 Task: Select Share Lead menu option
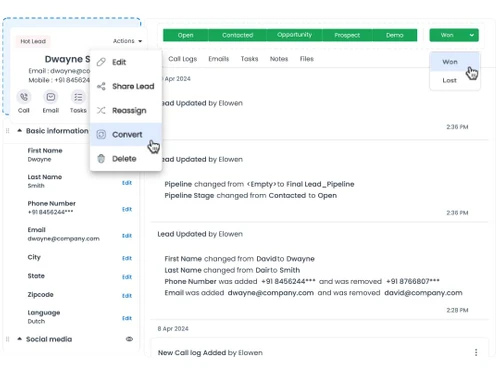click(x=126, y=86)
